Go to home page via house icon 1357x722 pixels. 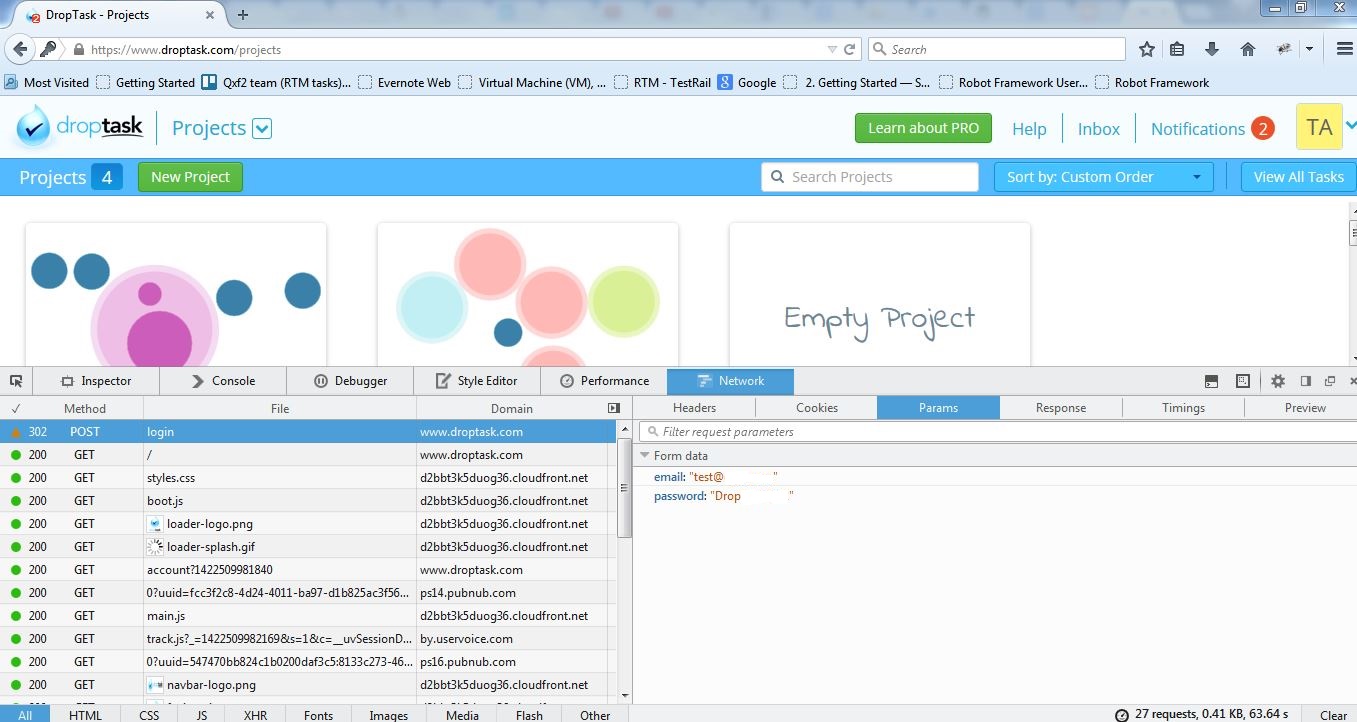(1247, 49)
